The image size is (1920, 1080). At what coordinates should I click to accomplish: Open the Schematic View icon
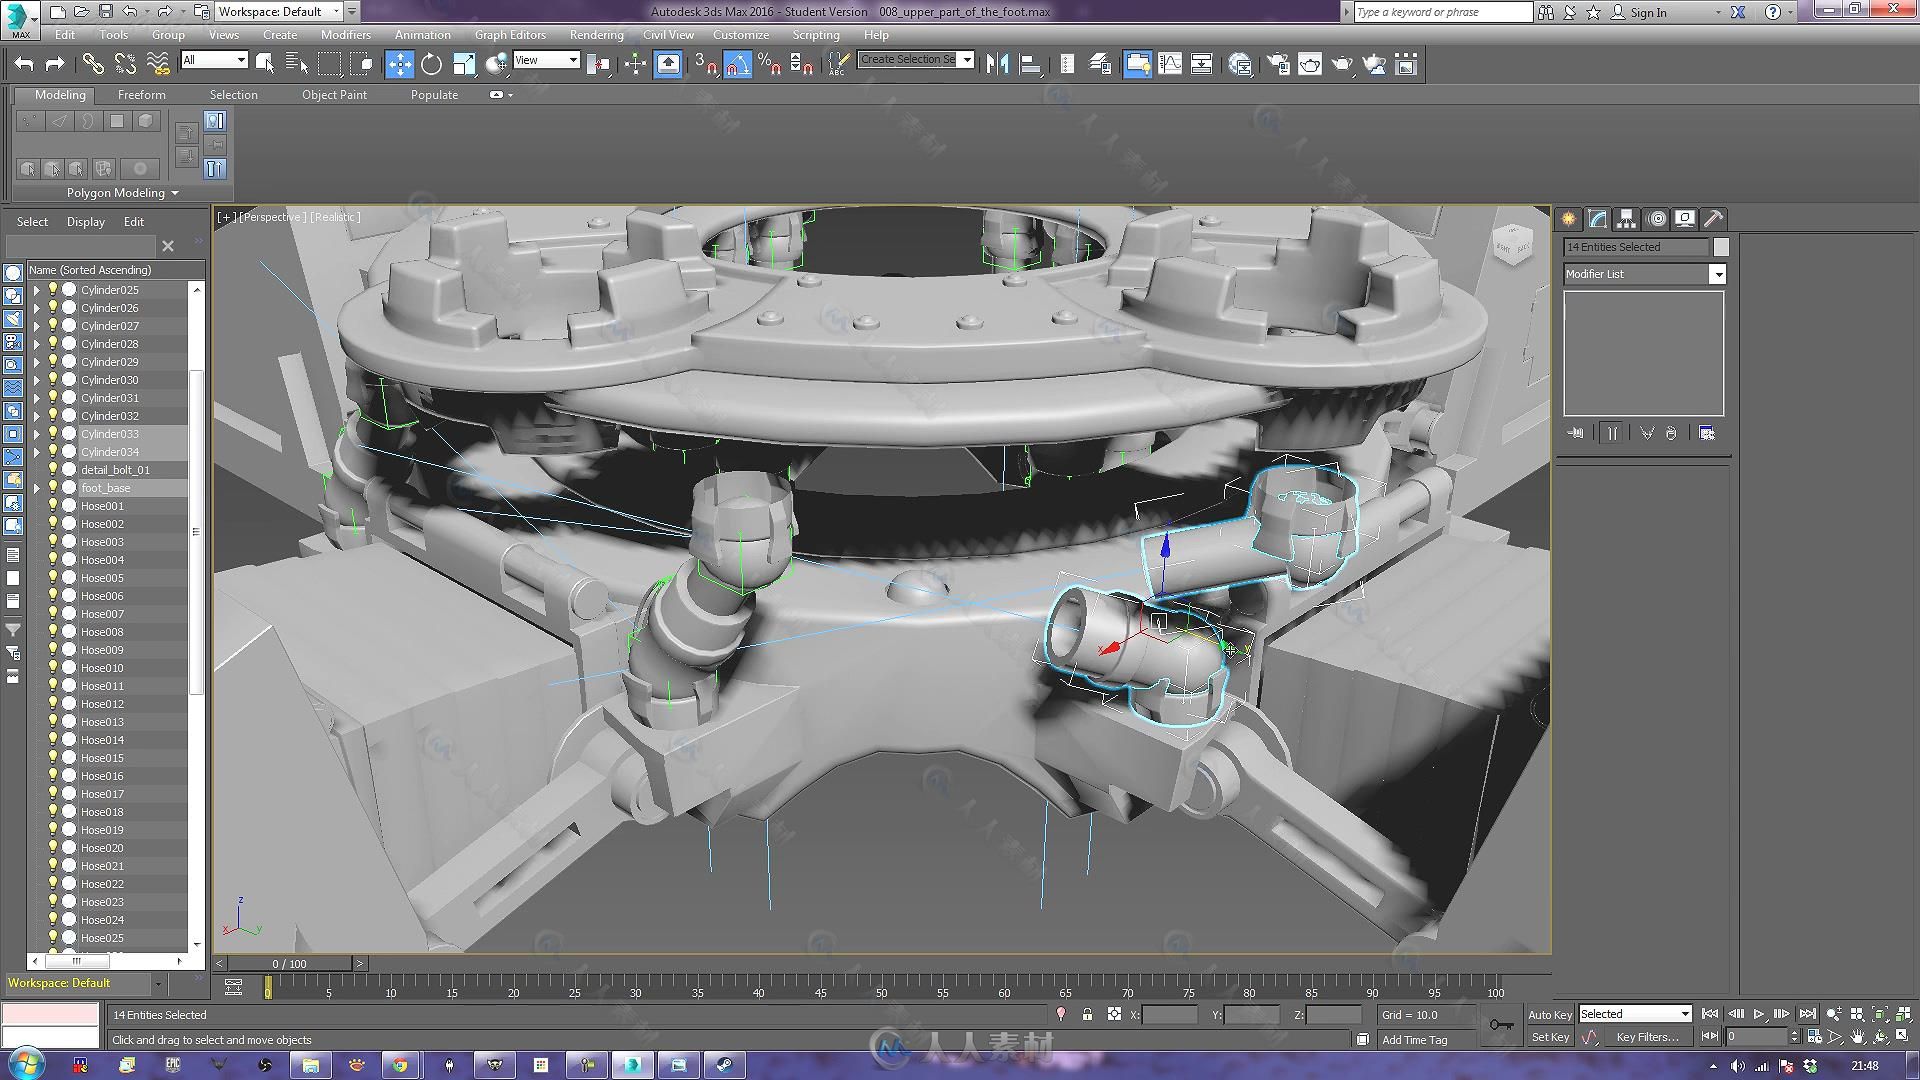[1202, 64]
